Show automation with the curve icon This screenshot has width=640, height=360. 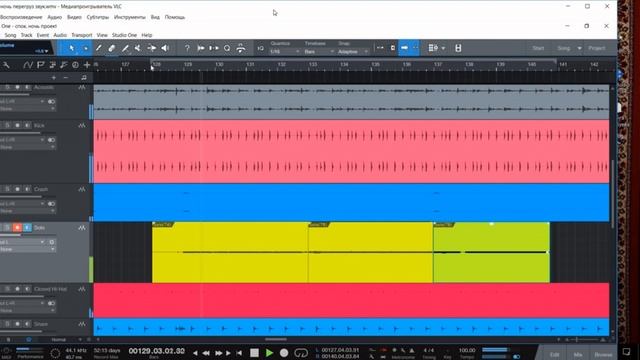coord(27,64)
